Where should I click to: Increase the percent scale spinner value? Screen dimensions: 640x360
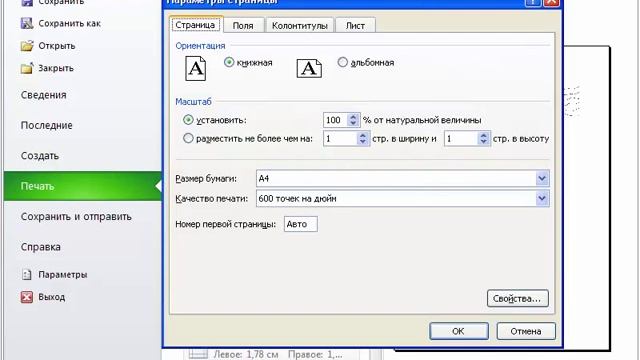point(353,117)
